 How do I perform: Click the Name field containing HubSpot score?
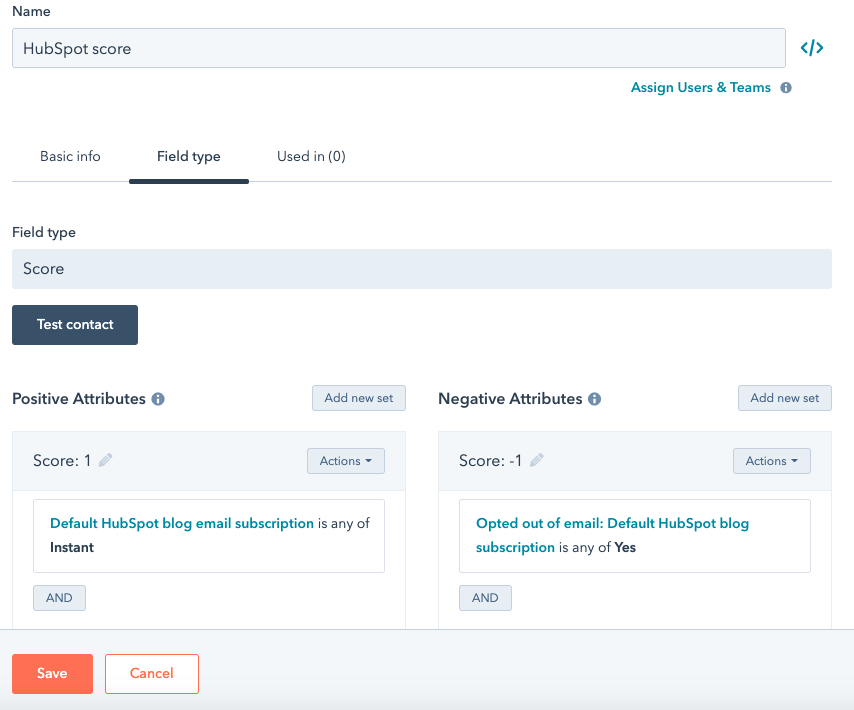[x=398, y=48]
